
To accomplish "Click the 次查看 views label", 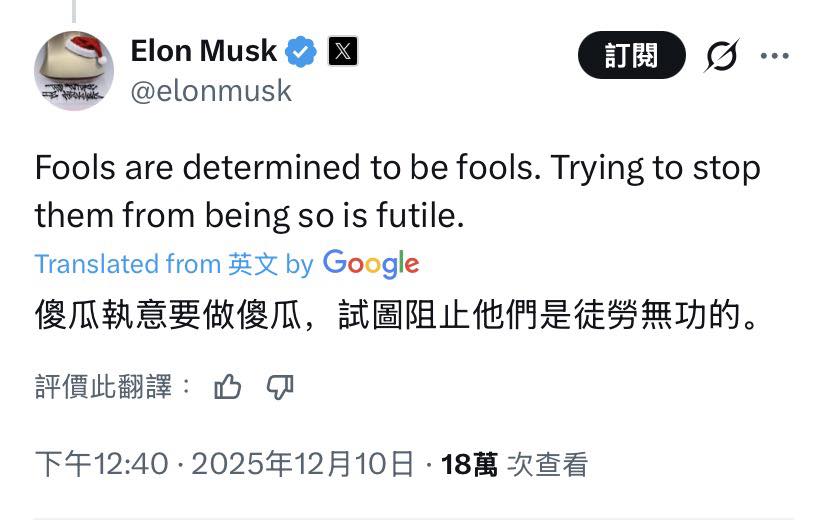I will point(547,464).
